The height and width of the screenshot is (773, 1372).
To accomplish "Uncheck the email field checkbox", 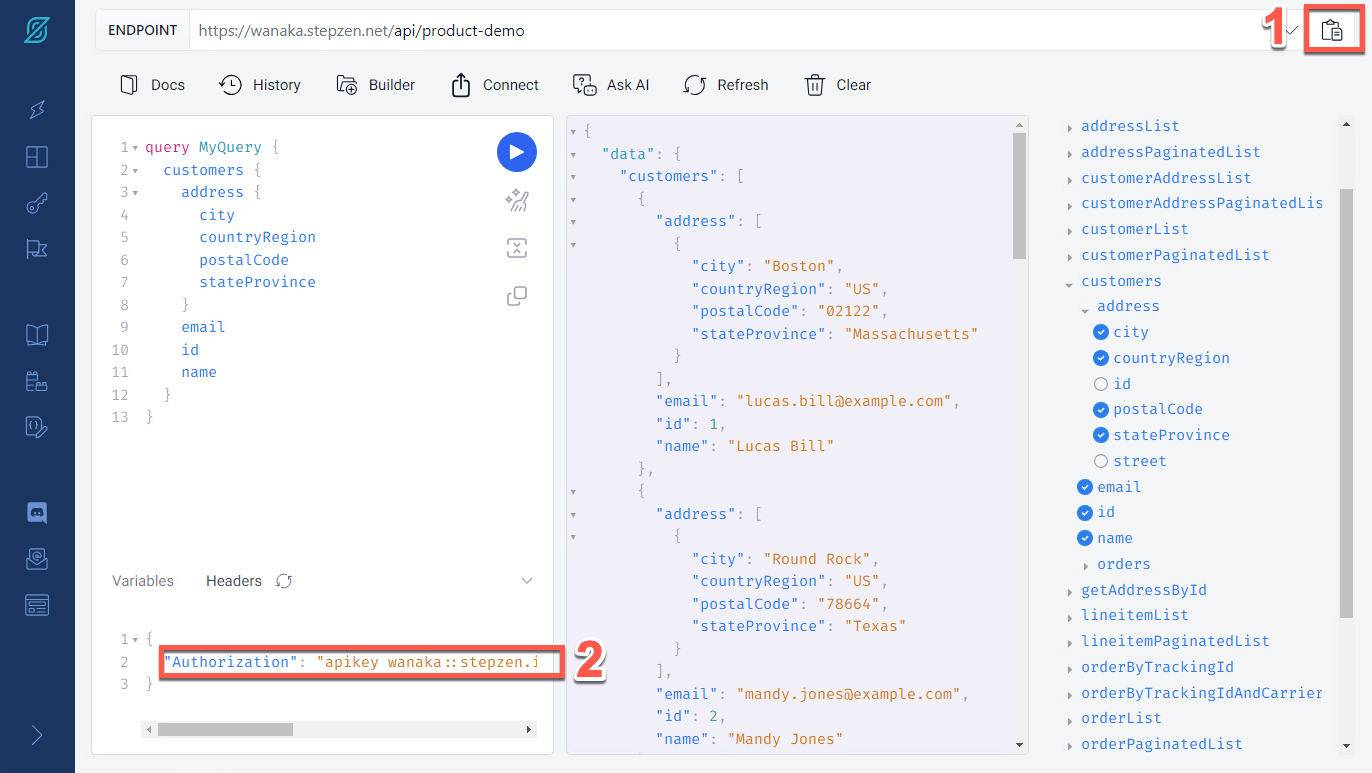I will [x=1085, y=487].
